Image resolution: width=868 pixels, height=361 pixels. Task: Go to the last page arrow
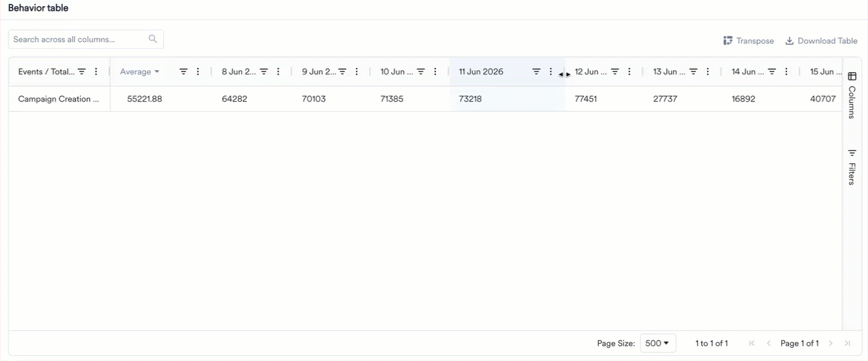click(x=847, y=343)
